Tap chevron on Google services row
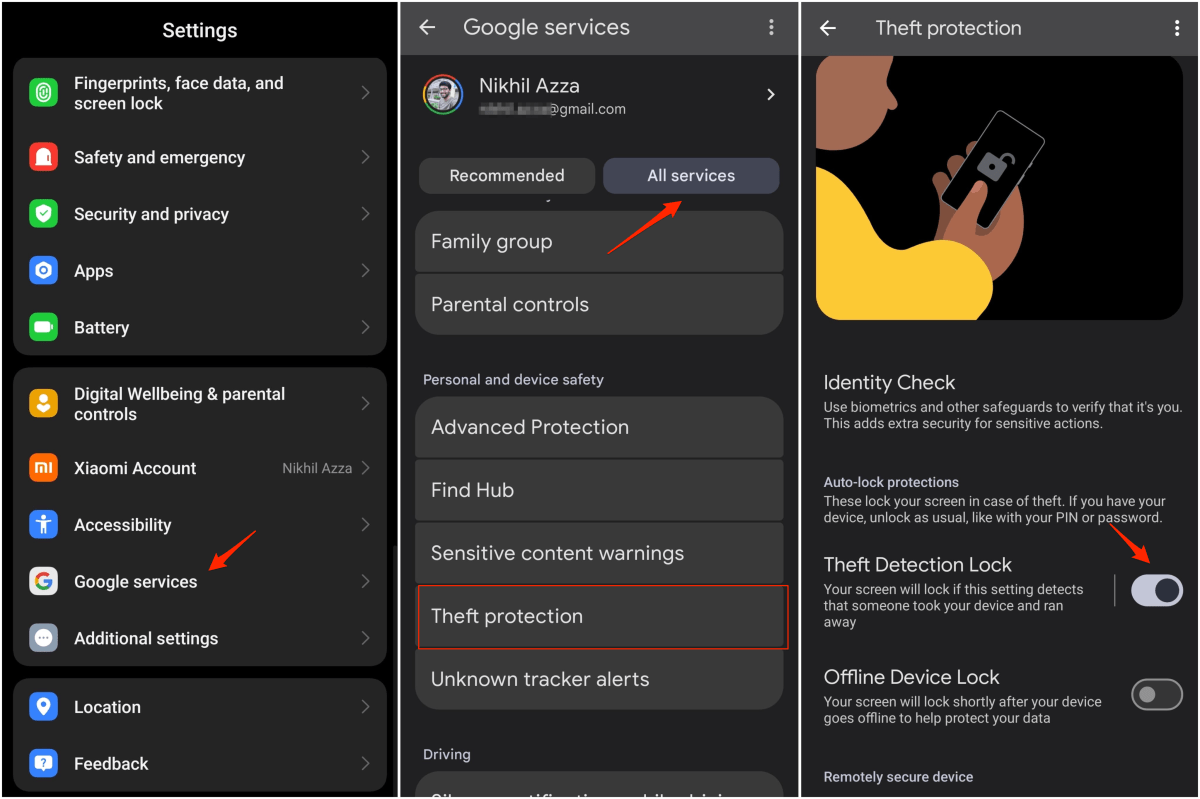Screen dimensions: 1200x799 point(366,581)
